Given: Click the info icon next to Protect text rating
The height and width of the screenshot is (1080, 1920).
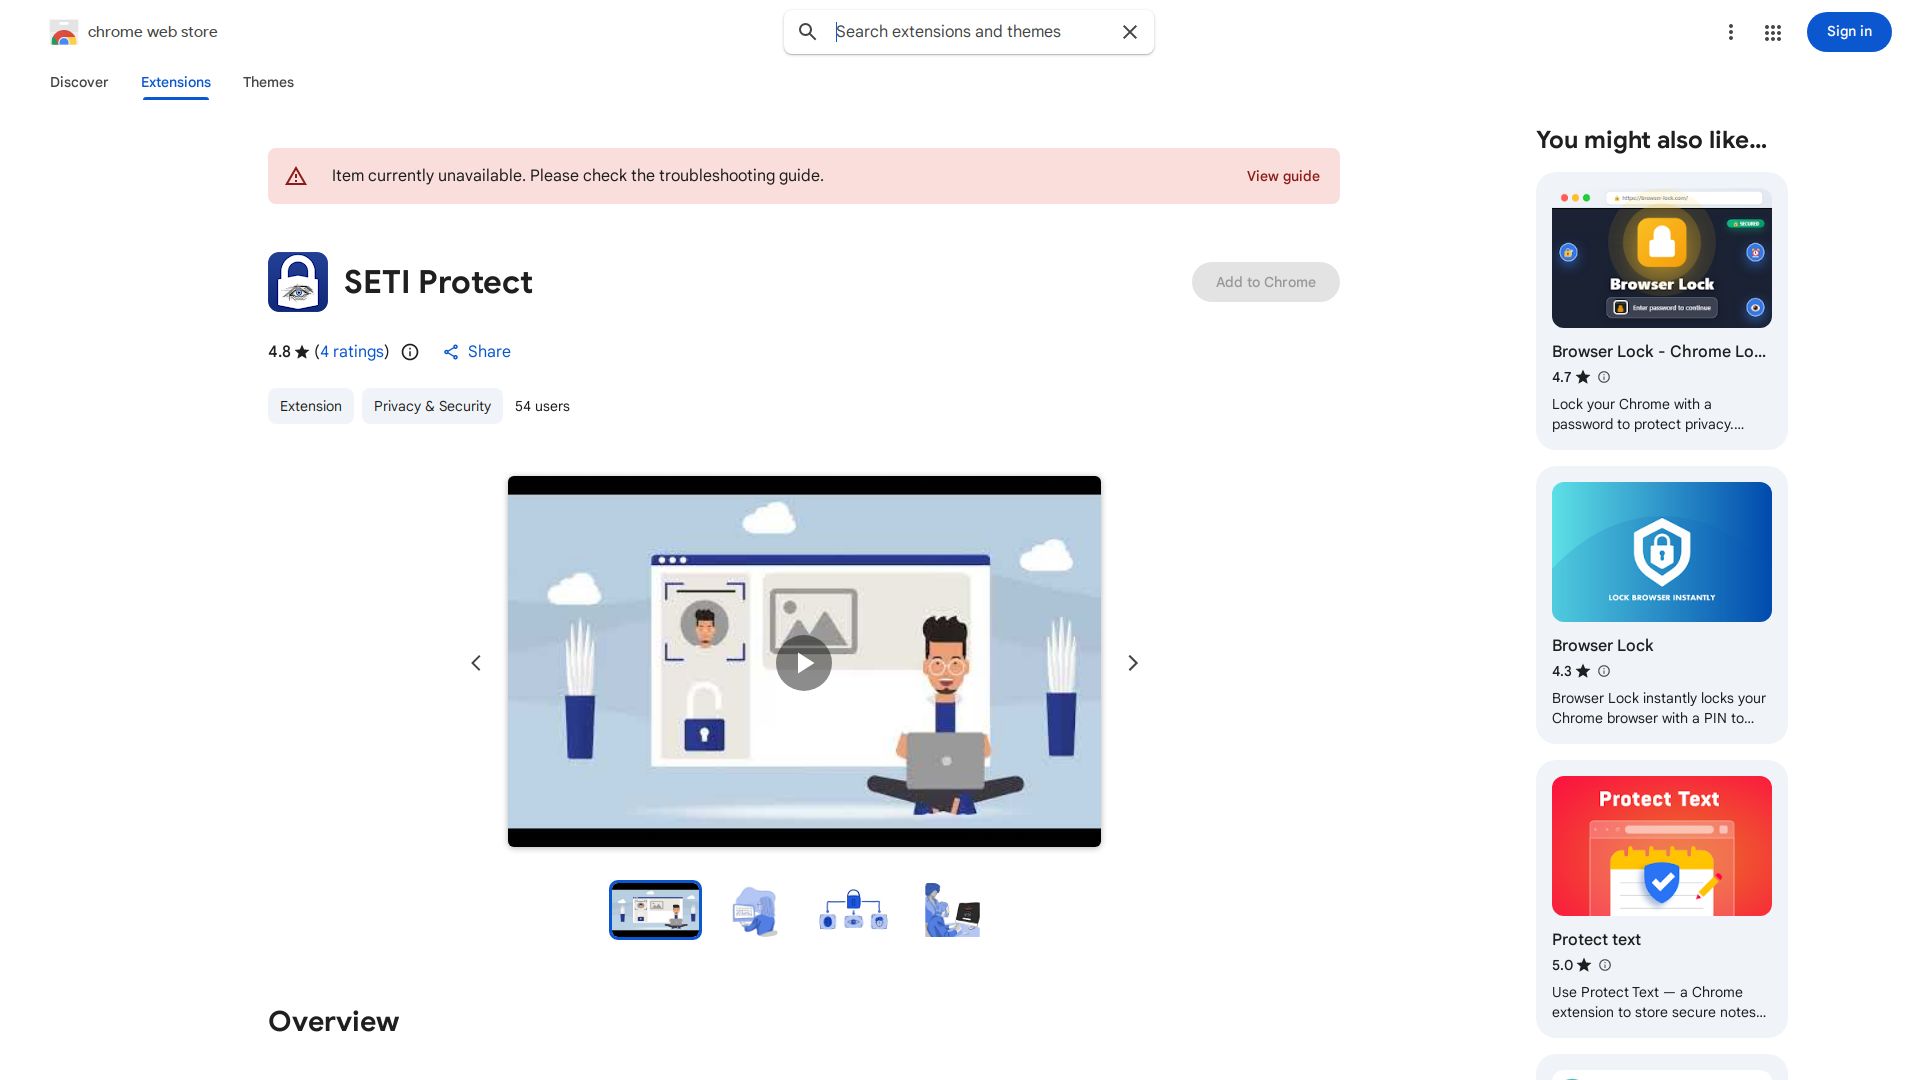Looking at the screenshot, I should 1604,965.
